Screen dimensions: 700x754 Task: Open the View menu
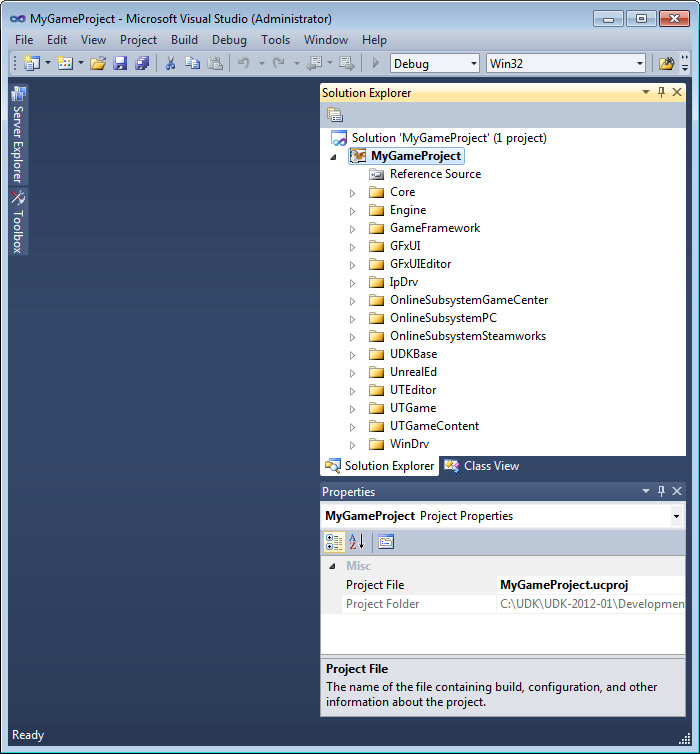[x=93, y=40]
